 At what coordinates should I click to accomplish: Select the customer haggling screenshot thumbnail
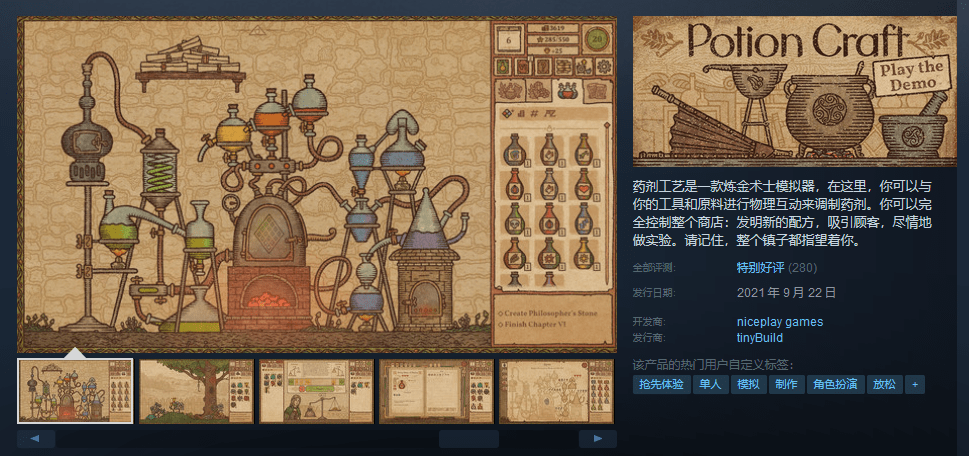pos(316,391)
